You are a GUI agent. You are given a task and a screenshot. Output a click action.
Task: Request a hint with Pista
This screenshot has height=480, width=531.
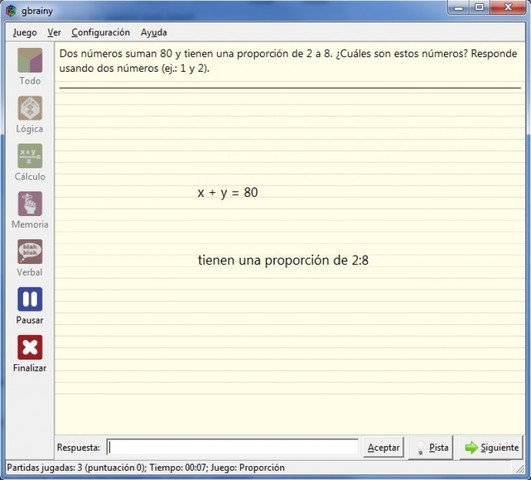pyautogui.click(x=431, y=447)
